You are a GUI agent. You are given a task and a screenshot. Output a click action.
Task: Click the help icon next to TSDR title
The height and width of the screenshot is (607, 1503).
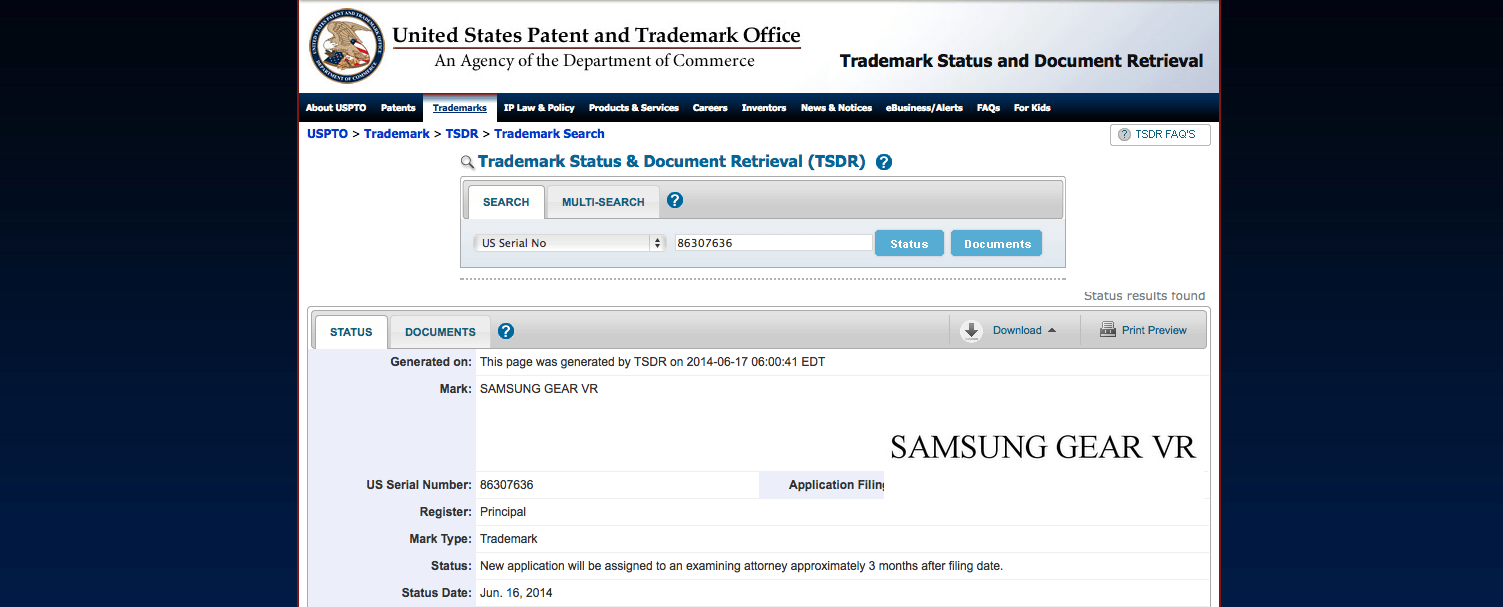[x=884, y=162]
